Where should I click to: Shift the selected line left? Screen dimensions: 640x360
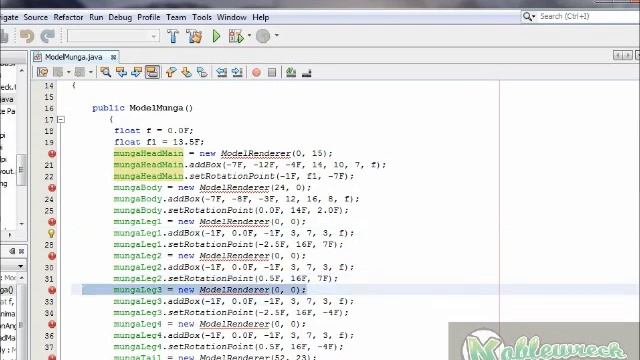tap(222, 72)
